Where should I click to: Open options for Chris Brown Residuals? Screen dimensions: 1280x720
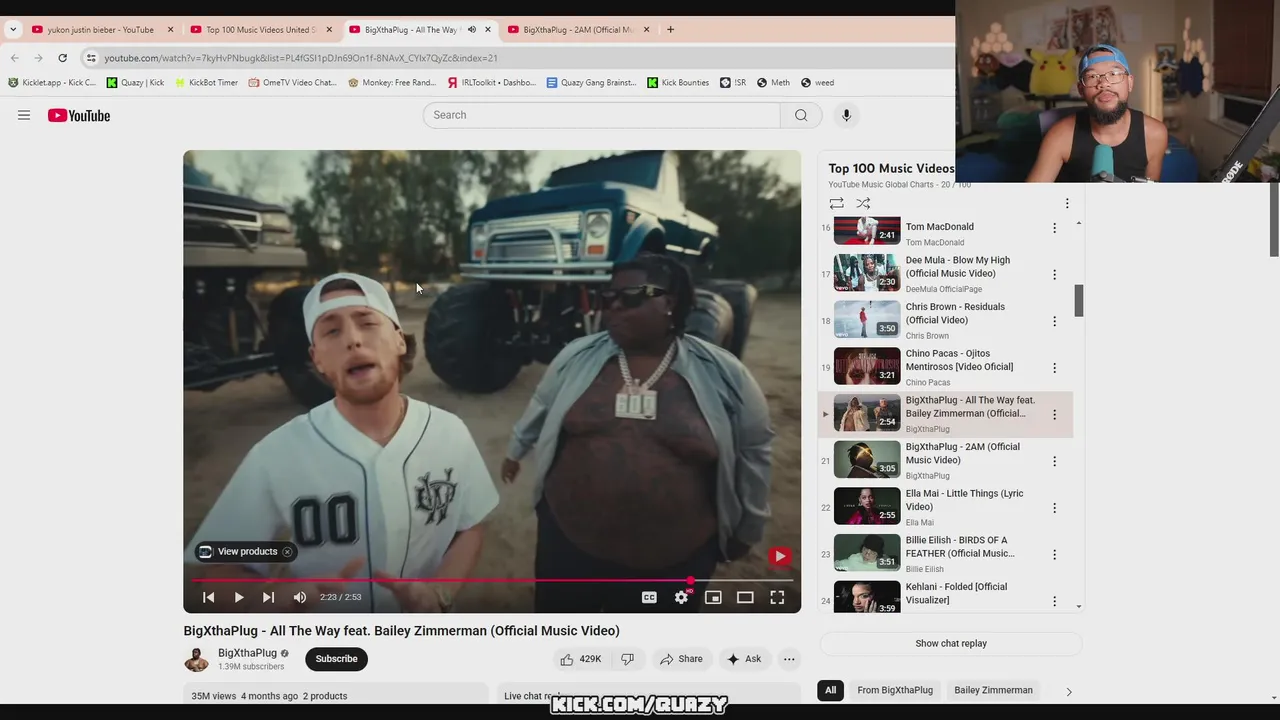pyautogui.click(x=1054, y=321)
